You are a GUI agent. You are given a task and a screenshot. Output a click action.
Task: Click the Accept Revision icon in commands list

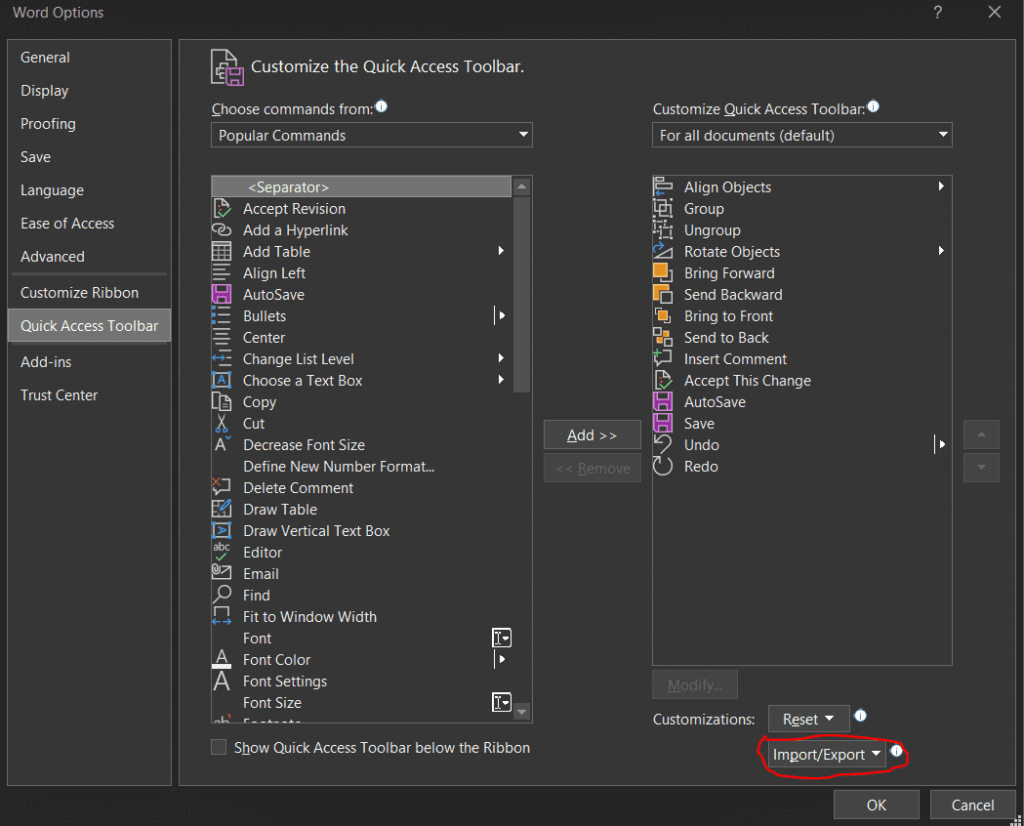(x=222, y=208)
